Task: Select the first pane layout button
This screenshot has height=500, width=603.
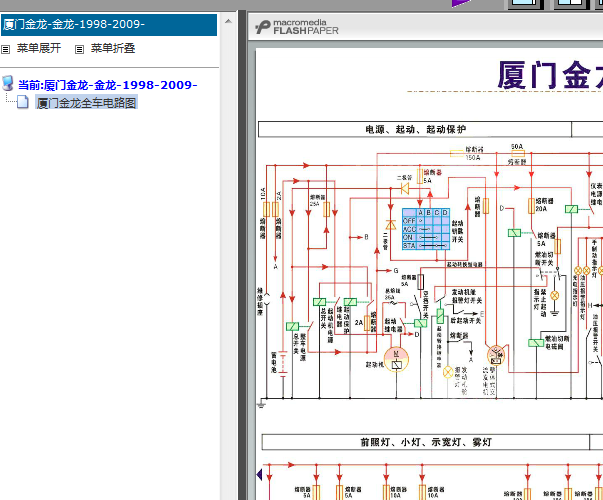Action: pyautogui.click(x=524, y=3)
